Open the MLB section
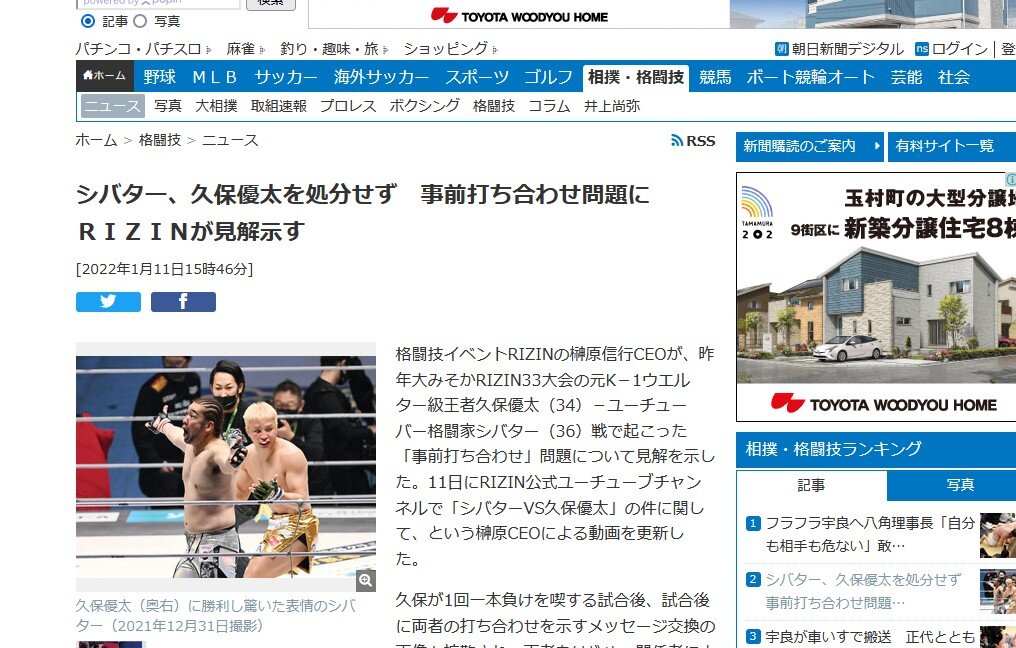 pyautogui.click(x=214, y=77)
